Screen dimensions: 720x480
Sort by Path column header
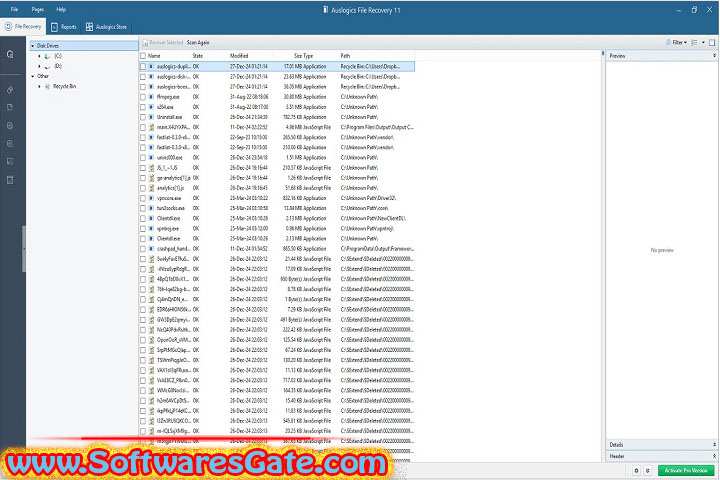pyautogui.click(x=345, y=56)
